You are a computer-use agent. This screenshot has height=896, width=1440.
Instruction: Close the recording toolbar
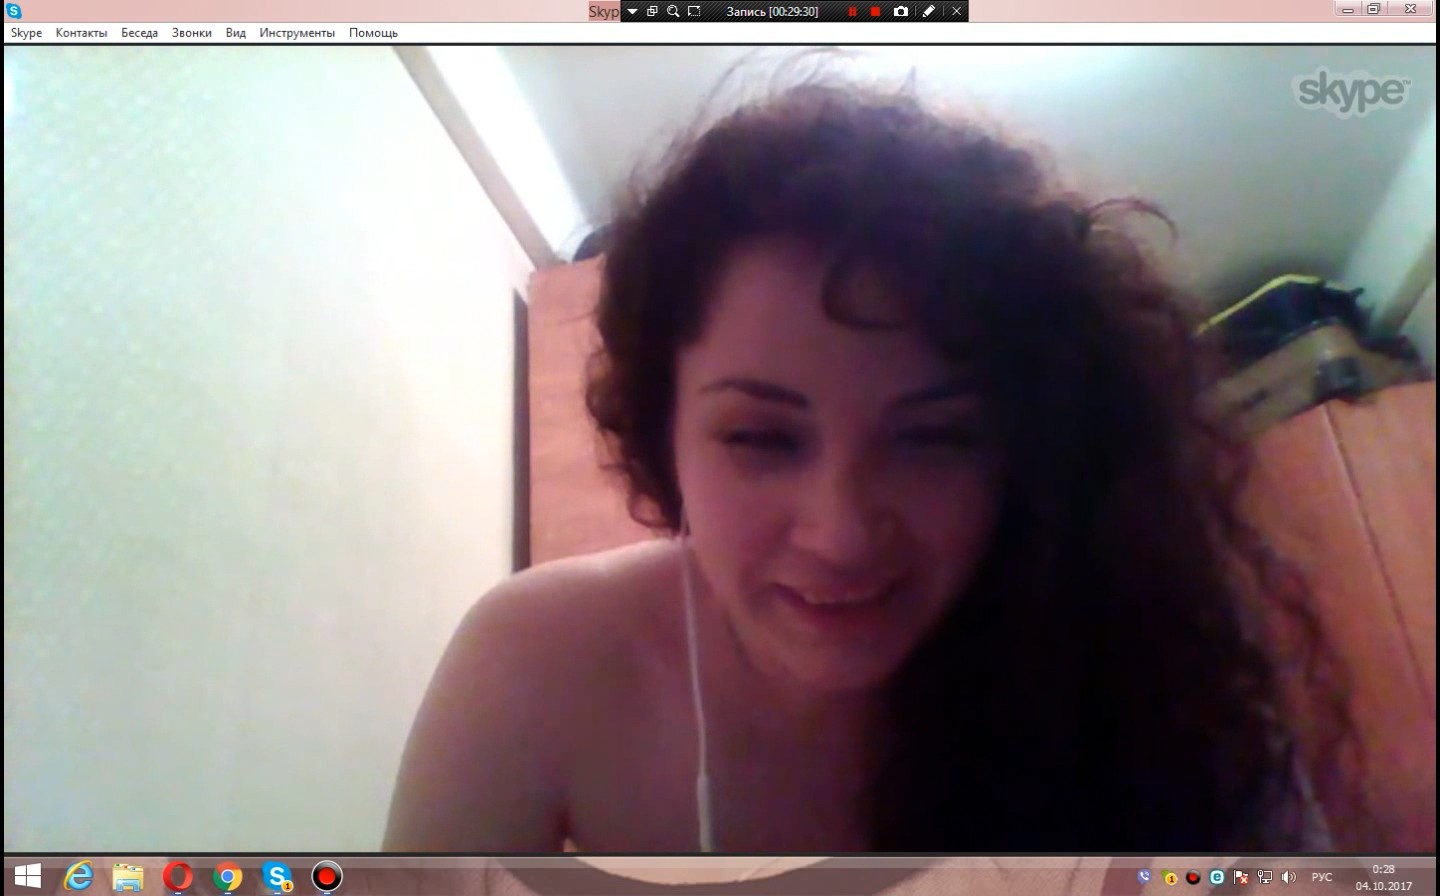(x=956, y=12)
